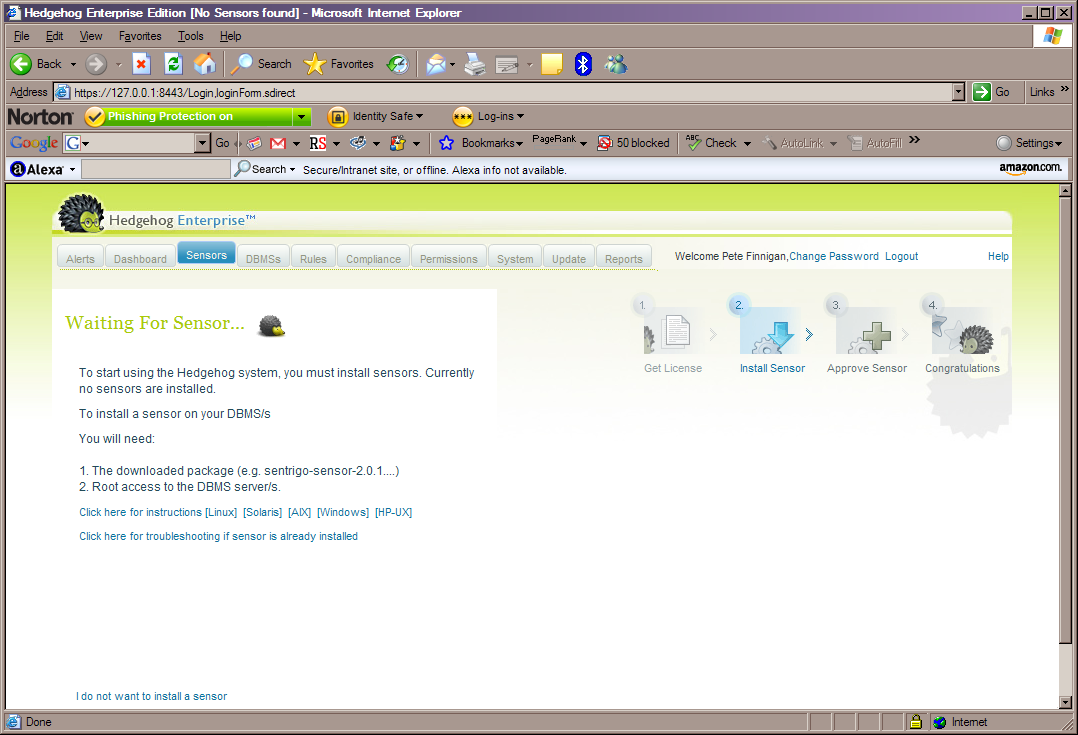Image resolution: width=1078 pixels, height=735 pixels.
Task: Open the Phishing Protection dropdown arrow
Action: (x=301, y=117)
